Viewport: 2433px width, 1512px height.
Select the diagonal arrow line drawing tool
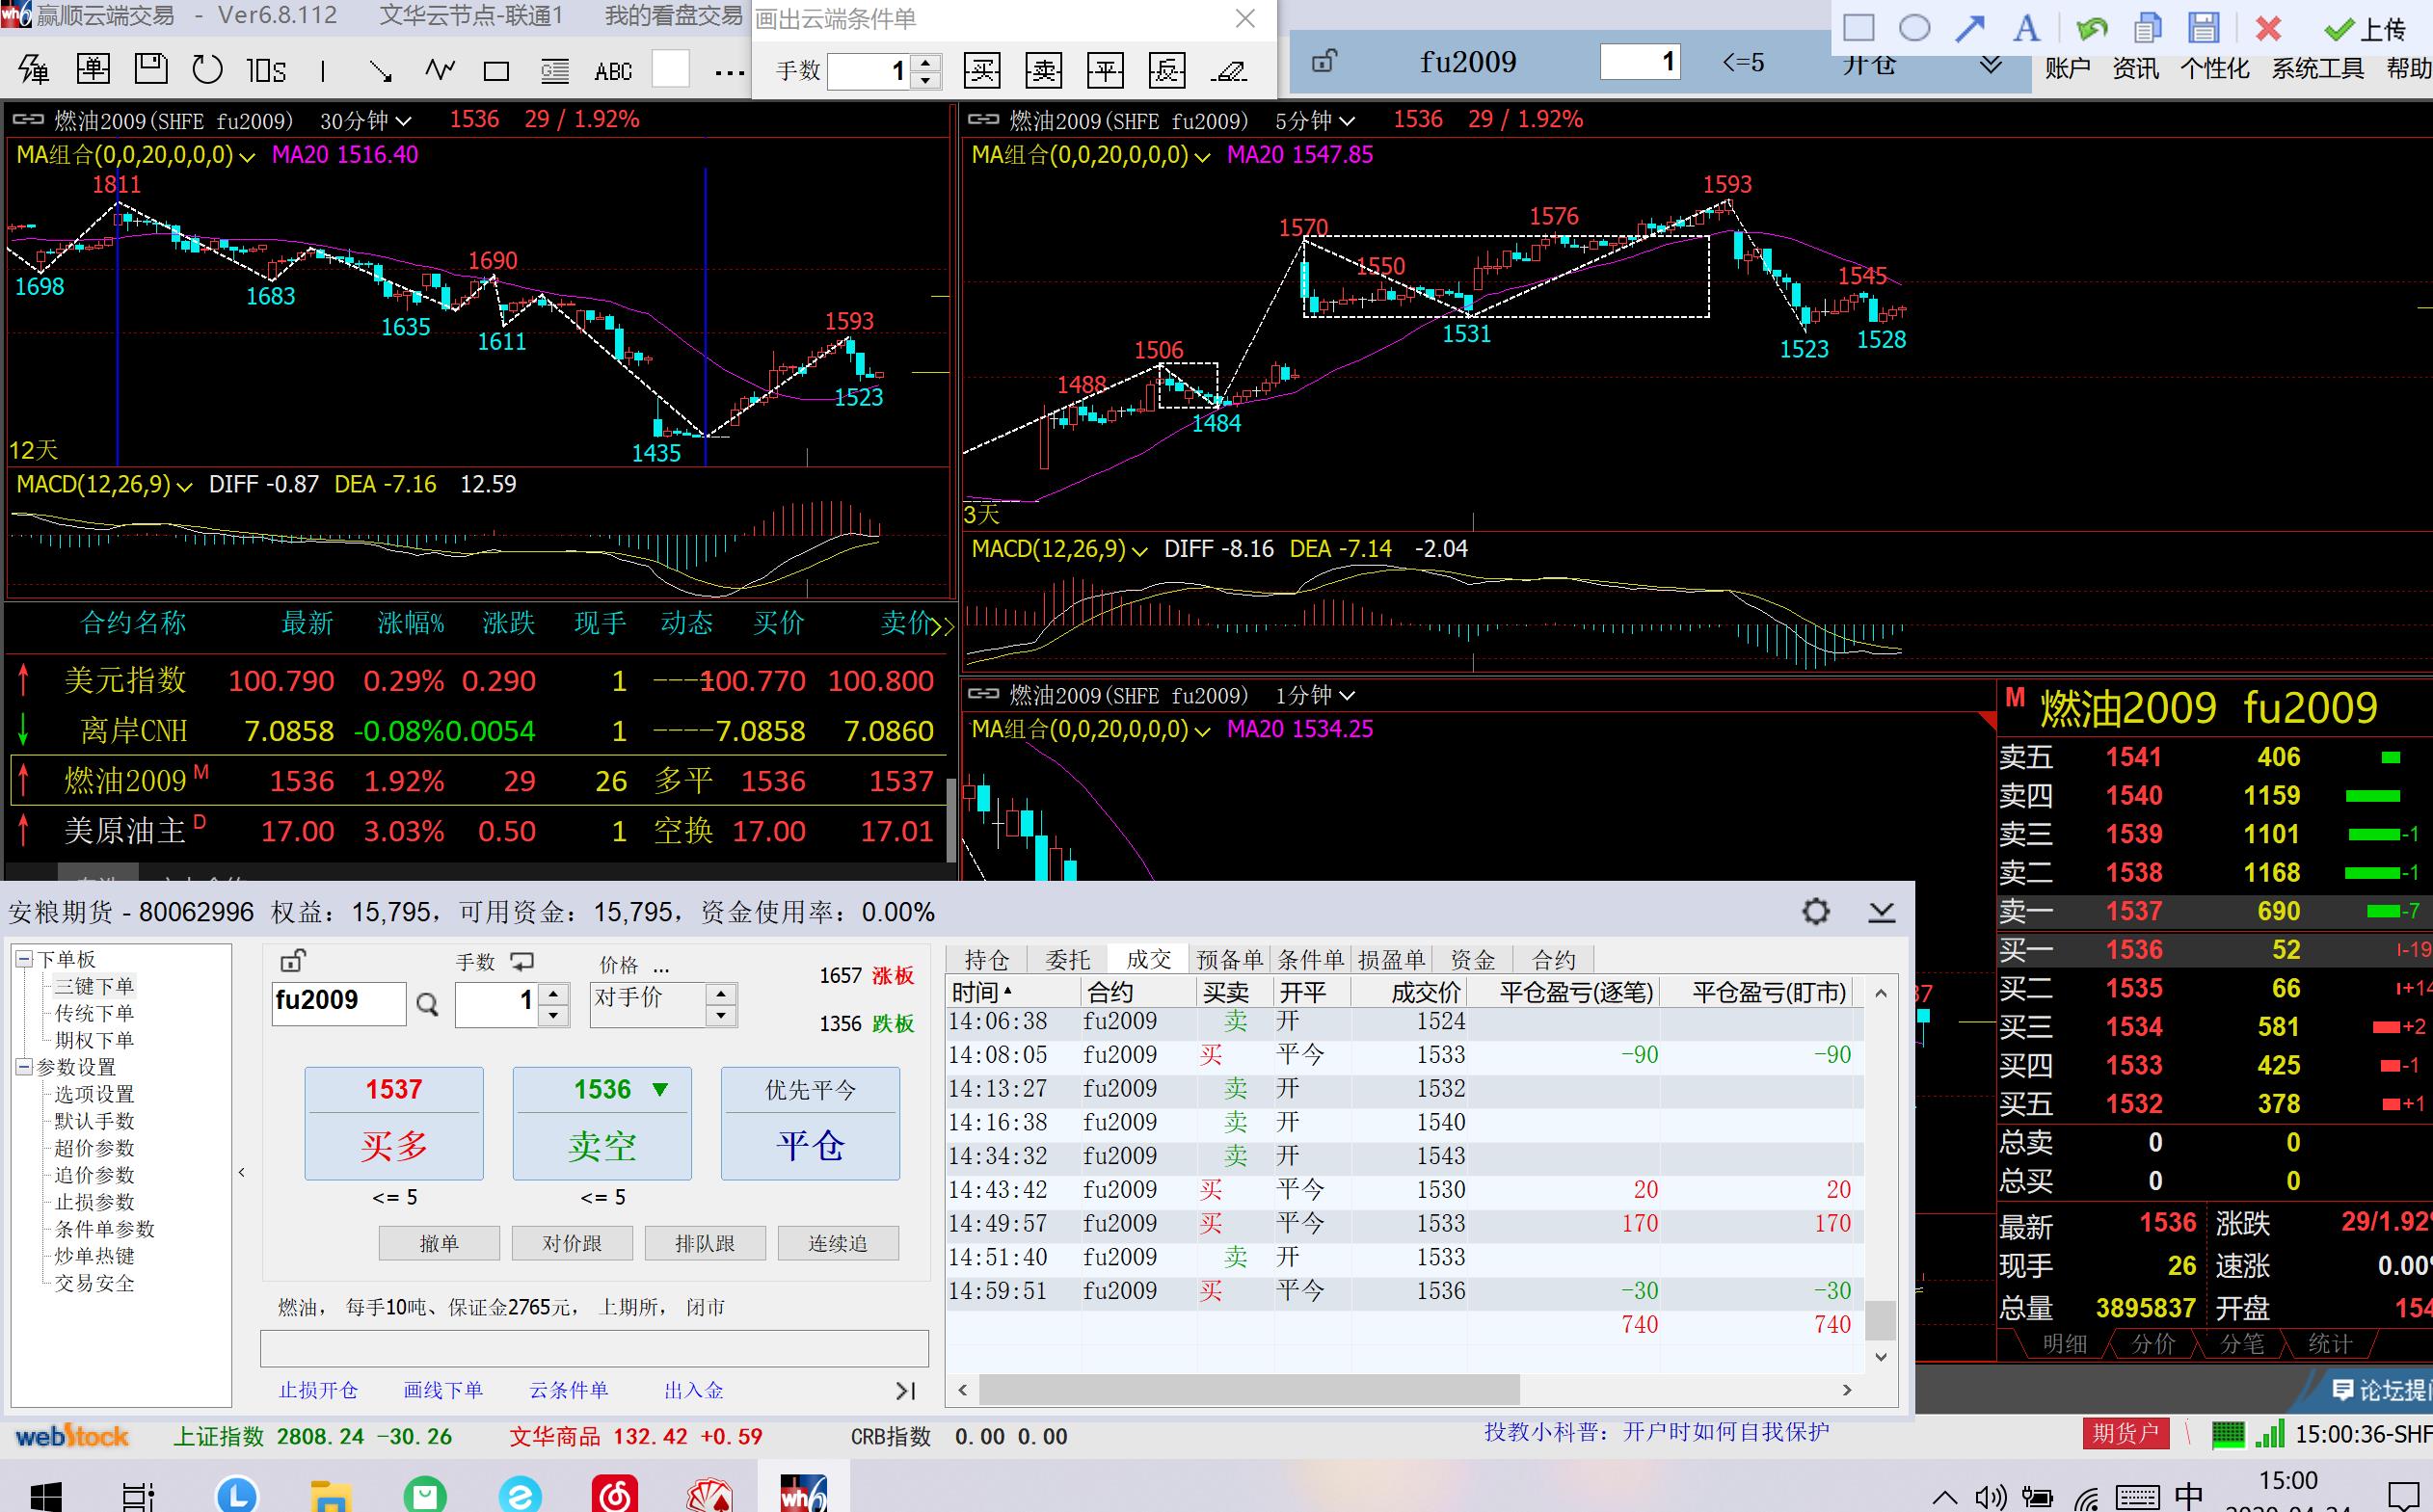tap(380, 70)
